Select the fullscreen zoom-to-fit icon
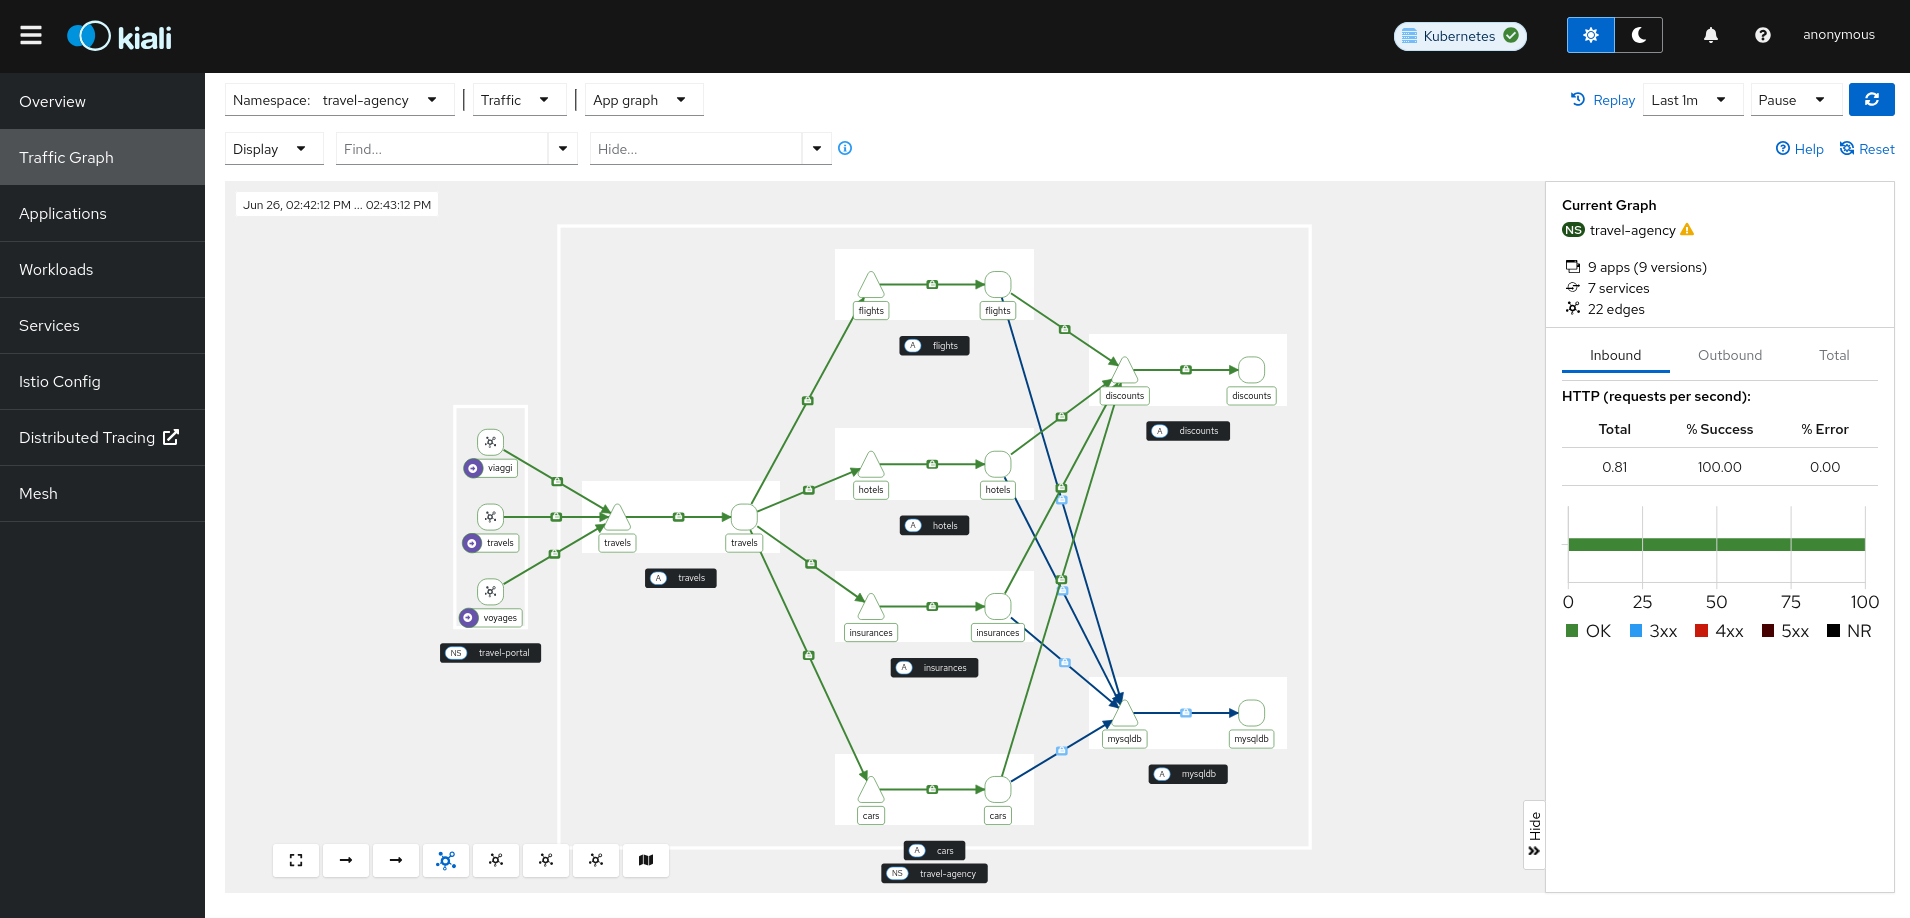Image resolution: width=1910 pixels, height=918 pixels. 296,860
